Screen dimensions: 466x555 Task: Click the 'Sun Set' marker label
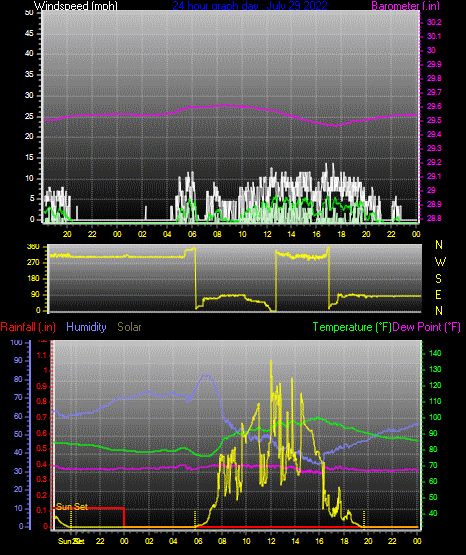[x=72, y=507]
